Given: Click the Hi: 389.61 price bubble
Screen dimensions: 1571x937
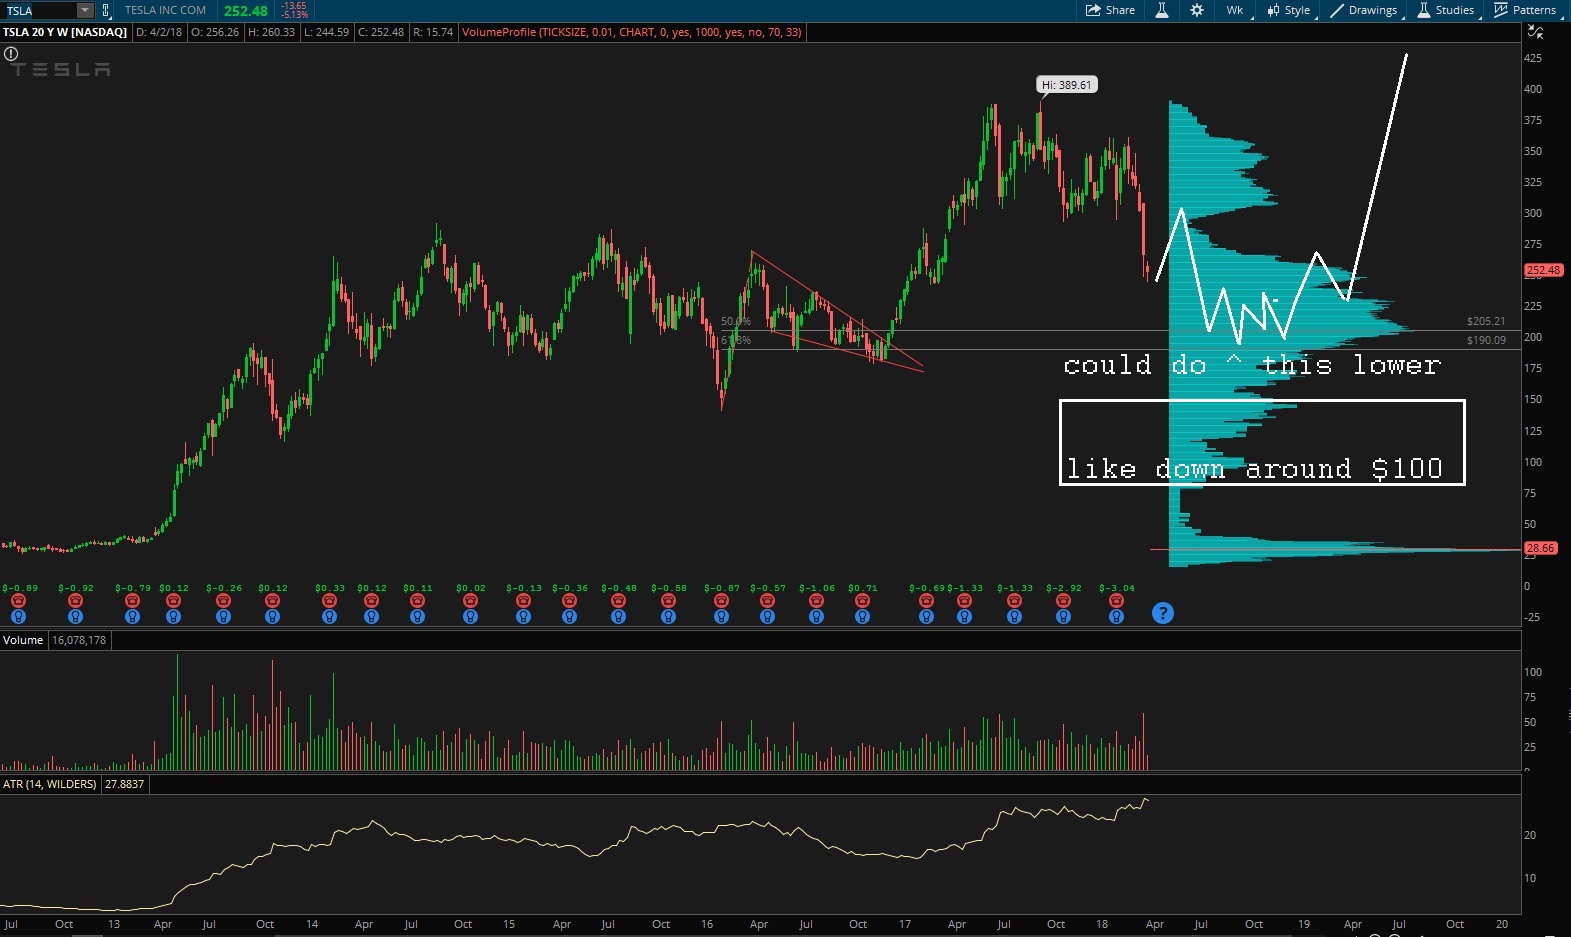Looking at the screenshot, I should (x=1066, y=85).
